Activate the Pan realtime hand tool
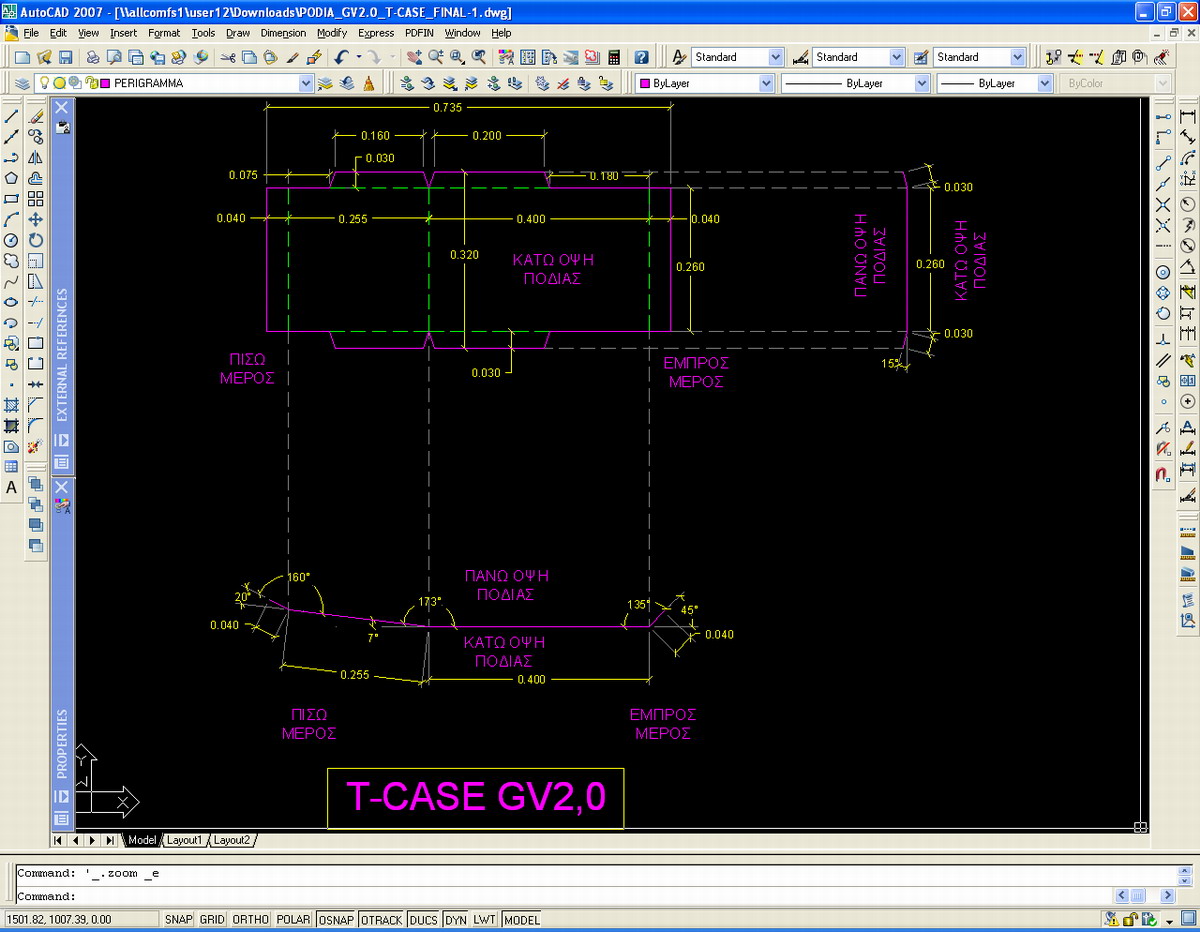This screenshot has width=1200, height=932. [x=412, y=57]
